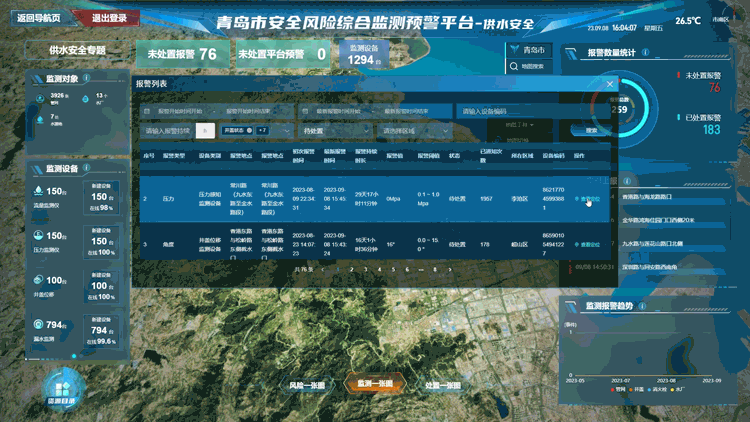Click the 26.5℃ weather indicator

(x=688, y=21)
